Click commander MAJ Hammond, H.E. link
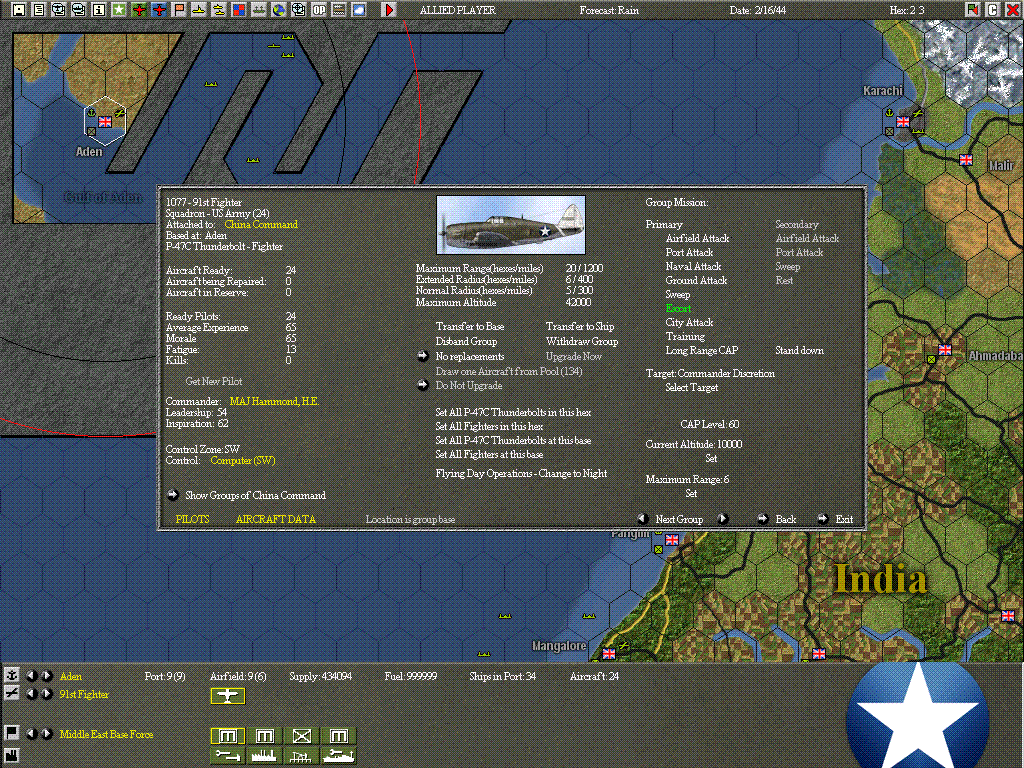The width and height of the screenshot is (1024, 768). coord(274,401)
